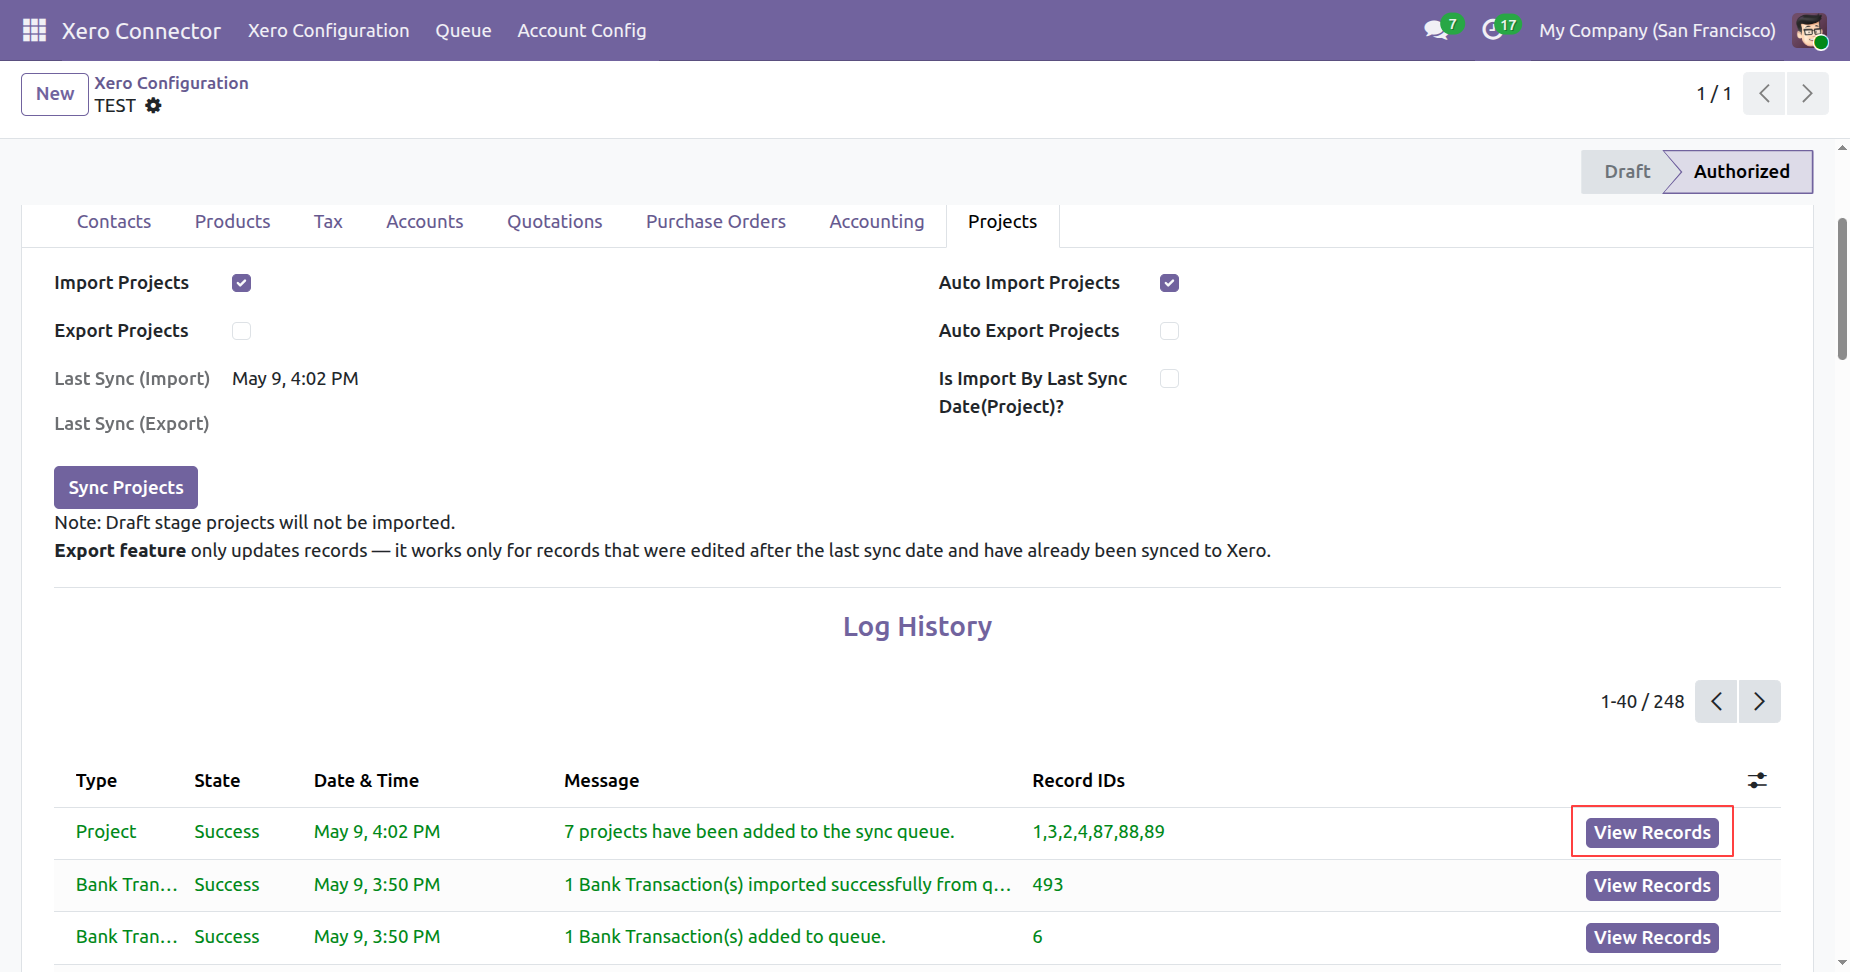Open the Account Config top menu
Viewport: 1850px width, 972px height.
[x=582, y=30]
